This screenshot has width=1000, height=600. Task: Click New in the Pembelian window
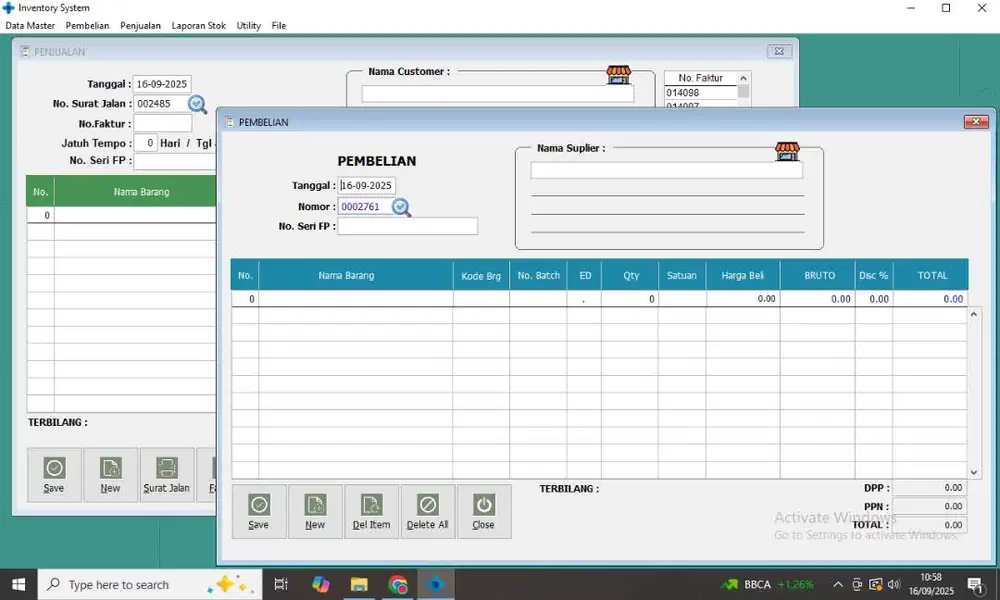pos(315,511)
